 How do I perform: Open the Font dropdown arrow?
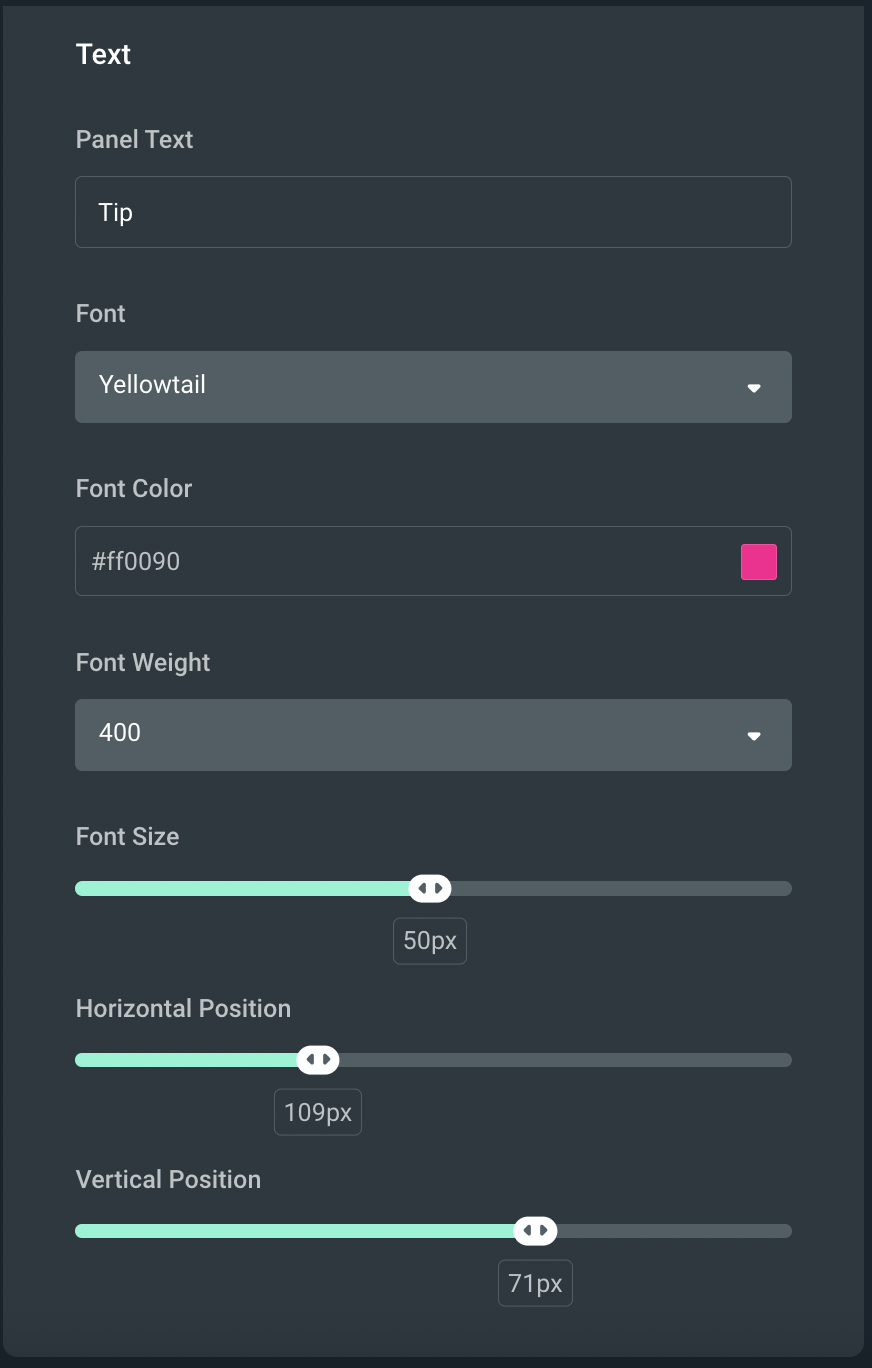coord(754,388)
